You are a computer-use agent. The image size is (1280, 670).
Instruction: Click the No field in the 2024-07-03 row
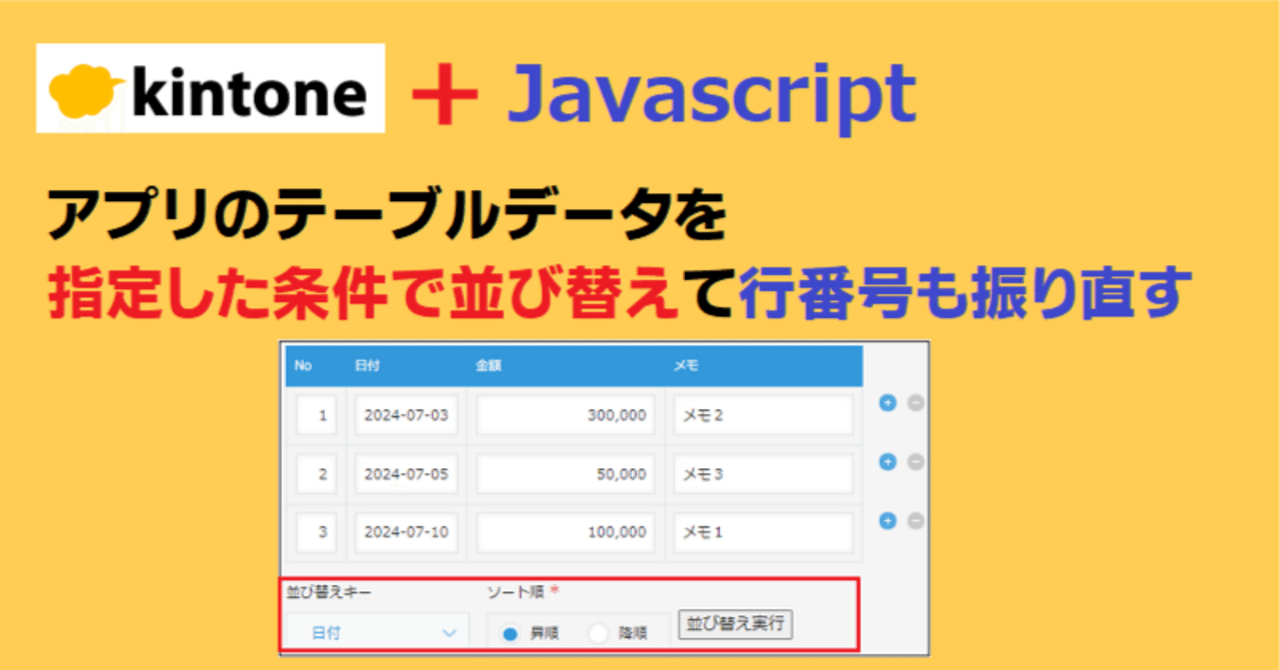tap(316, 415)
